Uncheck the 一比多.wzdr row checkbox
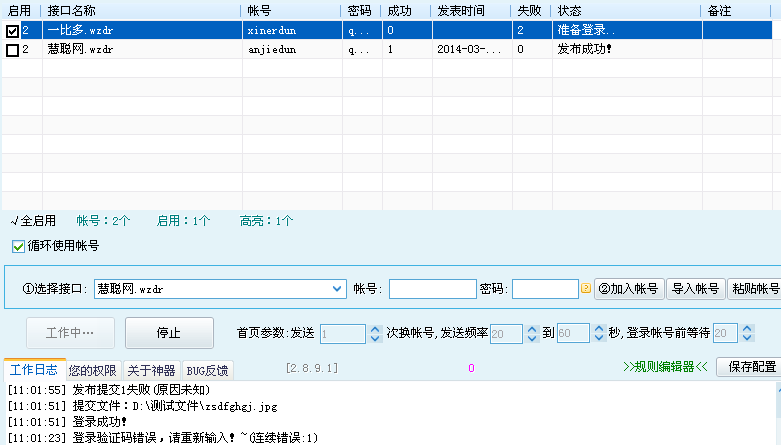This screenshot has height=445, width=781. point(12,31)
